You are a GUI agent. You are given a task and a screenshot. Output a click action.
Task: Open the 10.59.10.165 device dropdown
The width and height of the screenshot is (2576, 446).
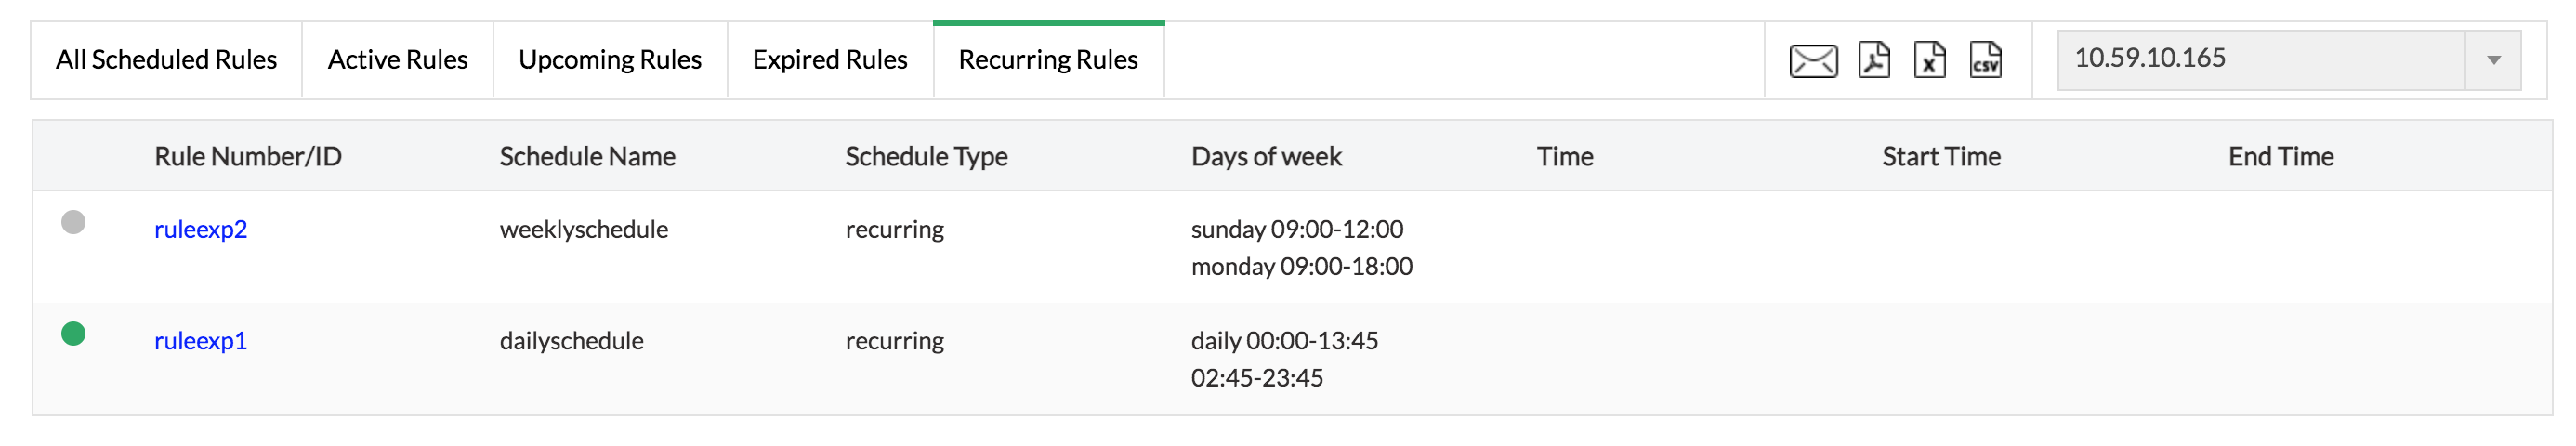point(2262,59)
